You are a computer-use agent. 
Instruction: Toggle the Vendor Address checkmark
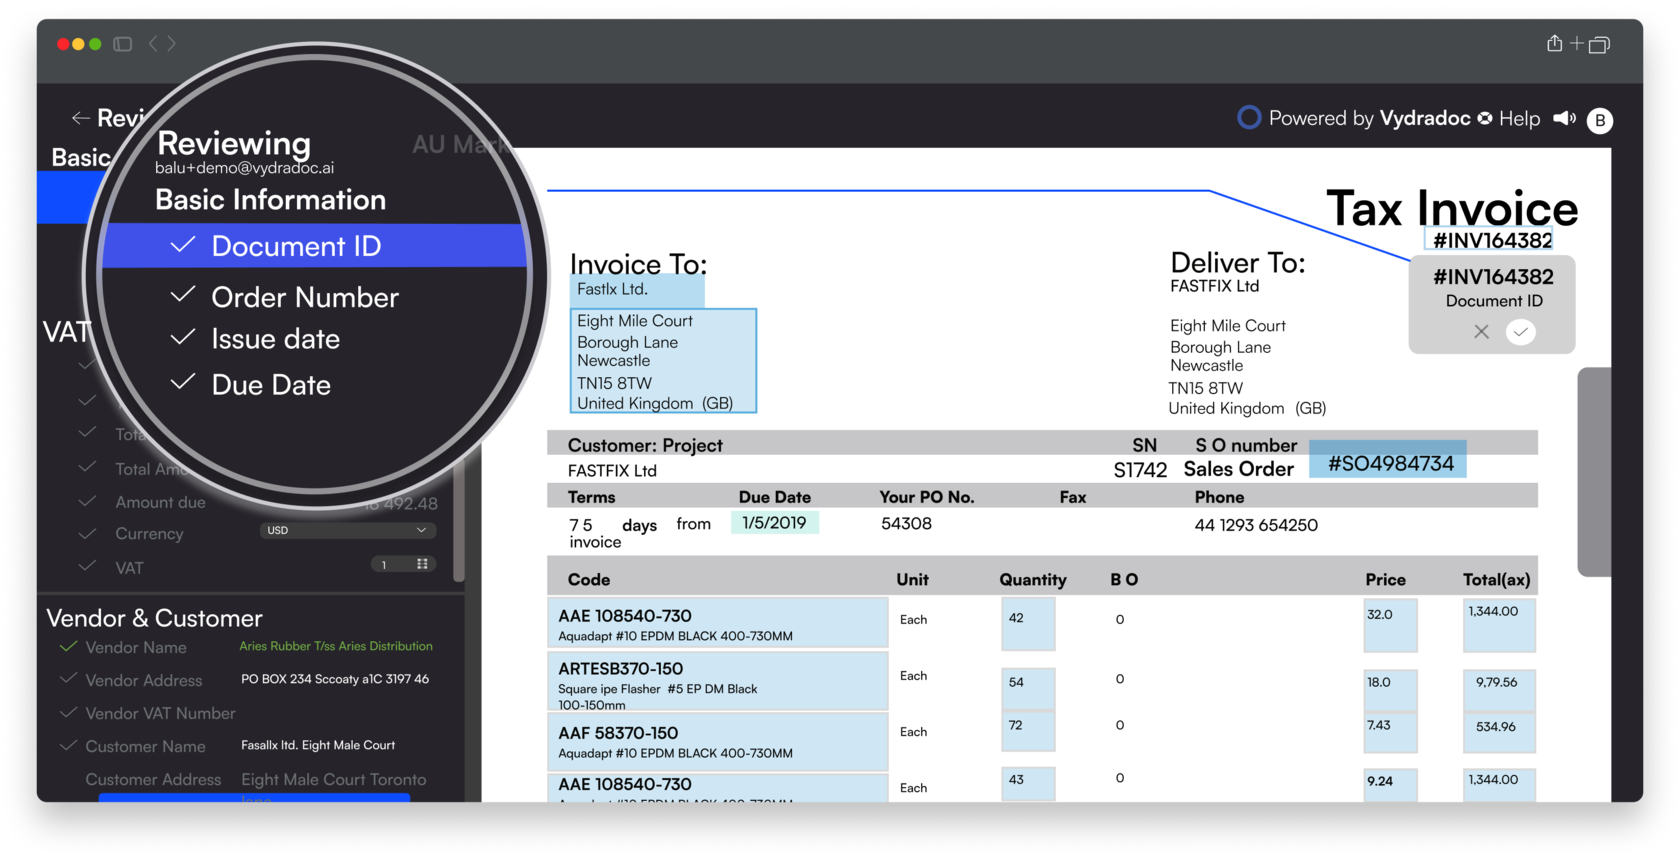coord(68,680)
